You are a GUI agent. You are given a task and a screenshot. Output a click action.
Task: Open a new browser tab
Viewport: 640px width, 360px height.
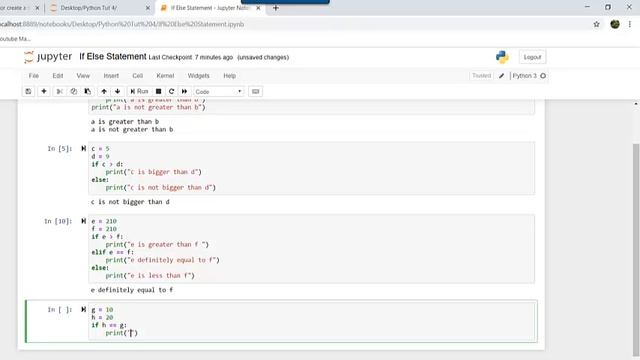click(x=276, y=8)
